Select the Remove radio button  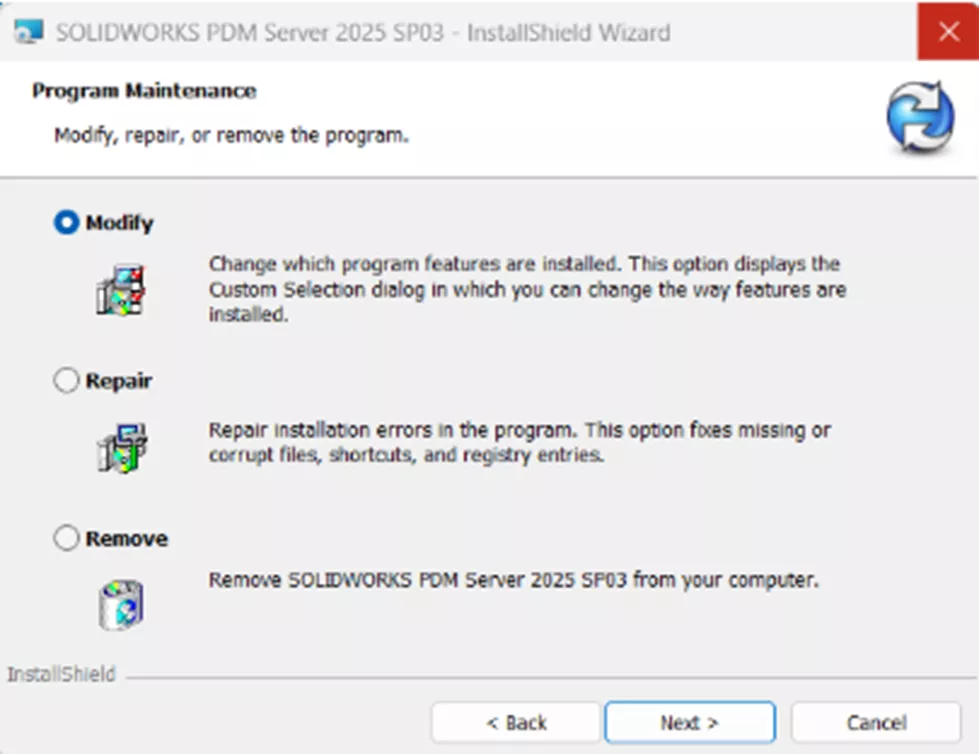65,538
